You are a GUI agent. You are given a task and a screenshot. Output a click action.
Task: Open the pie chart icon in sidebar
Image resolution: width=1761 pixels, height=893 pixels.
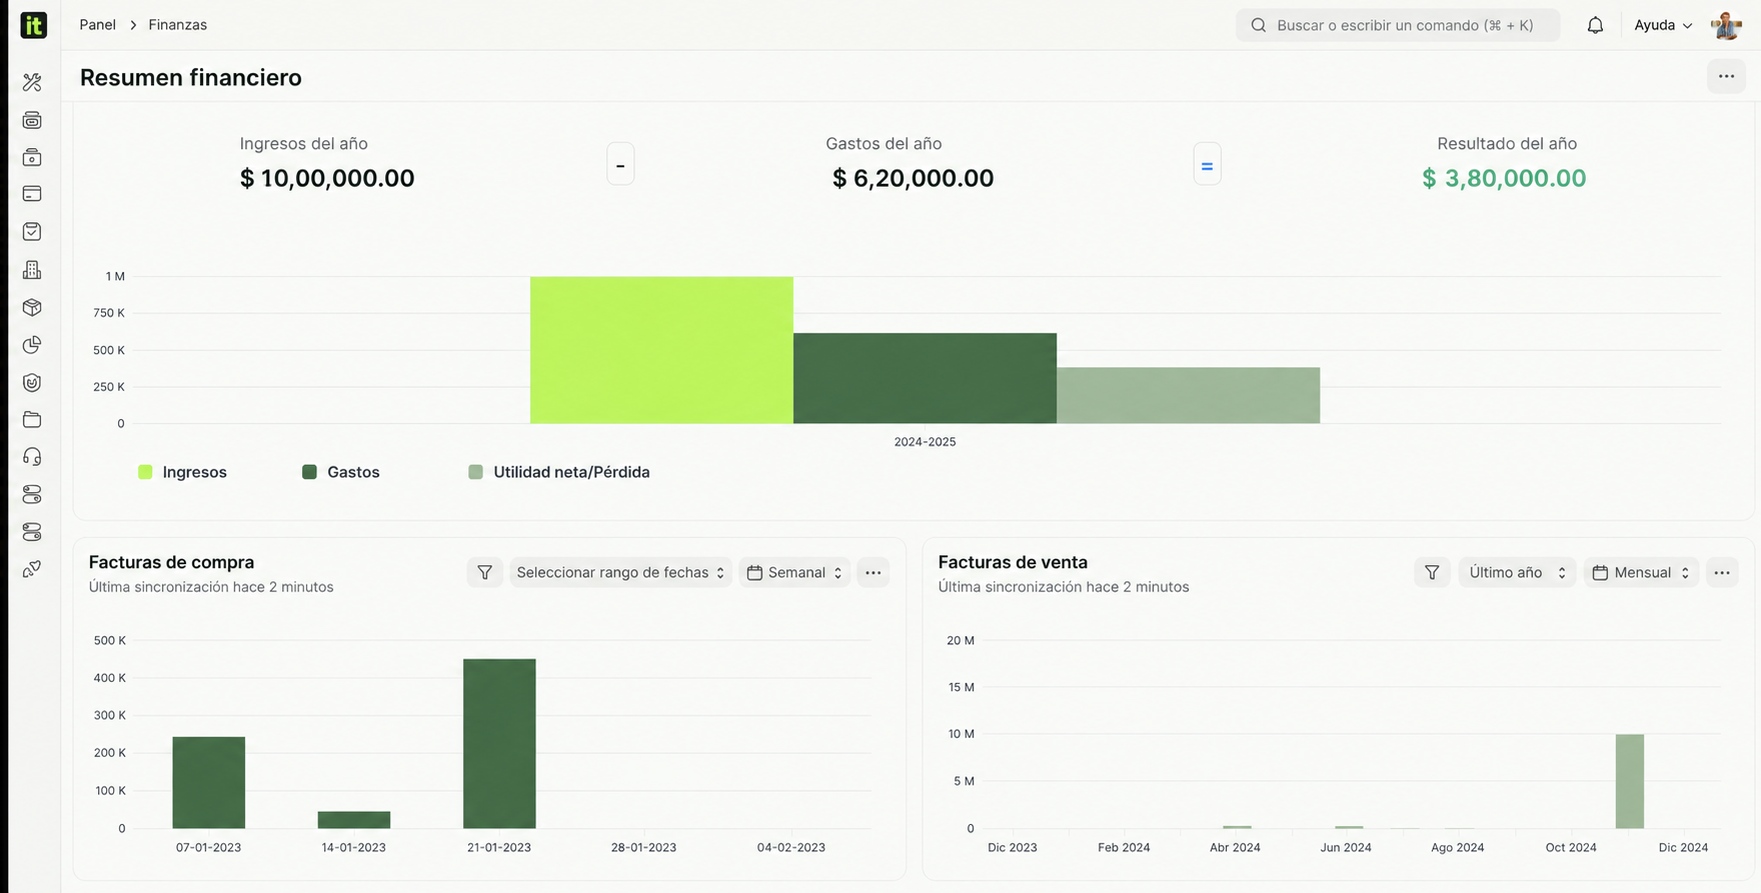click(32, 345)
